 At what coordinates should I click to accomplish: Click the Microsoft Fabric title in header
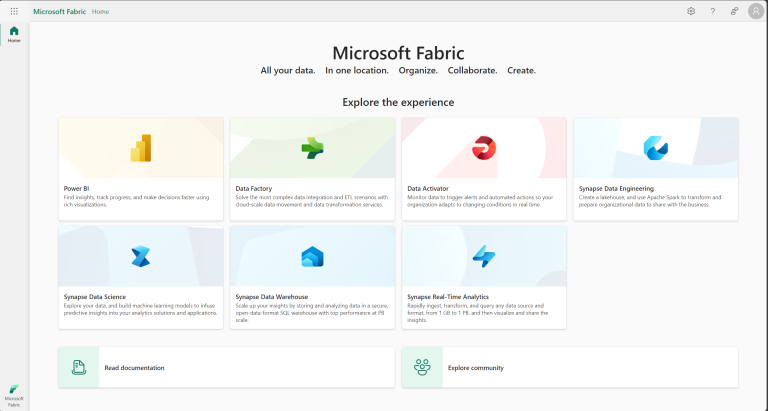tap(60, 11)
